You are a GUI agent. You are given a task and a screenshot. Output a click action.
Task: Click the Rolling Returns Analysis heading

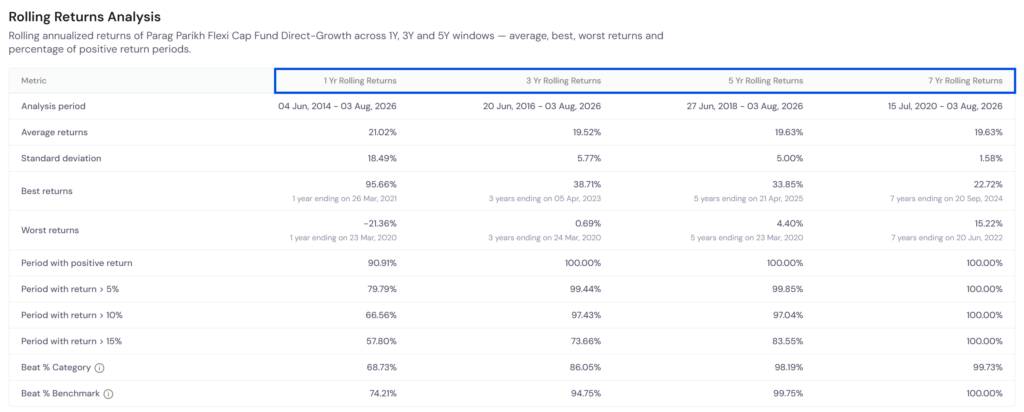(x=85, y=16)
